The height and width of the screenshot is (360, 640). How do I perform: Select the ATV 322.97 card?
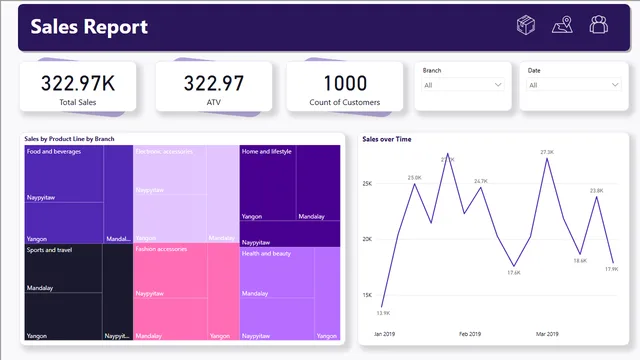point(213,87)
